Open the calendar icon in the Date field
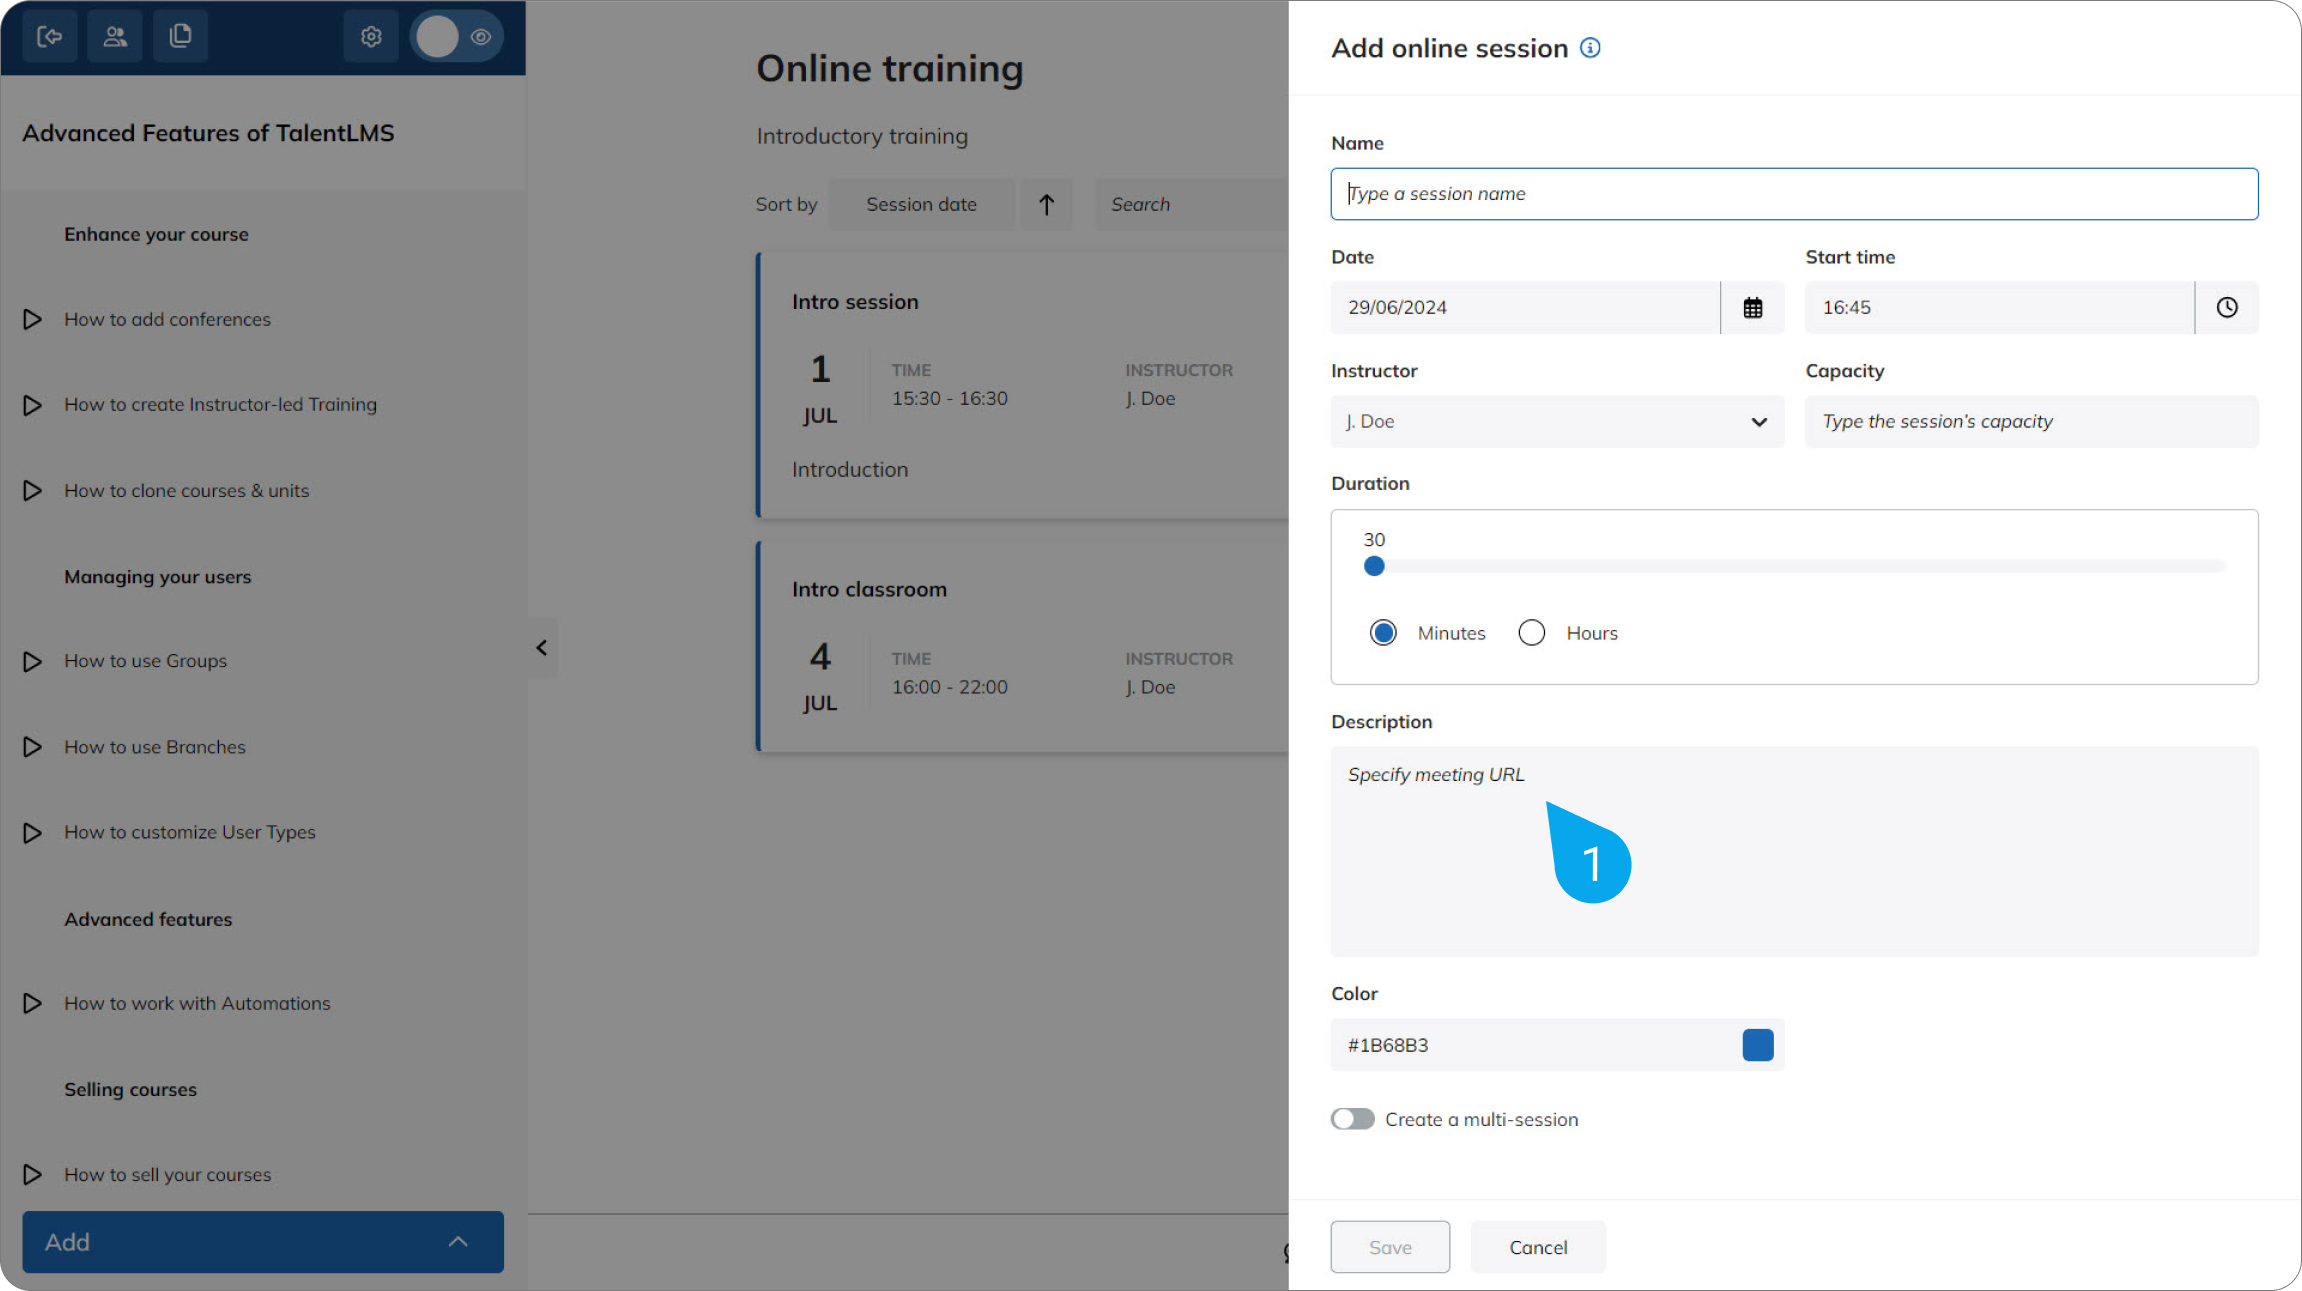Screen dimensions: 2302x1291 [x=1752, y=307]
